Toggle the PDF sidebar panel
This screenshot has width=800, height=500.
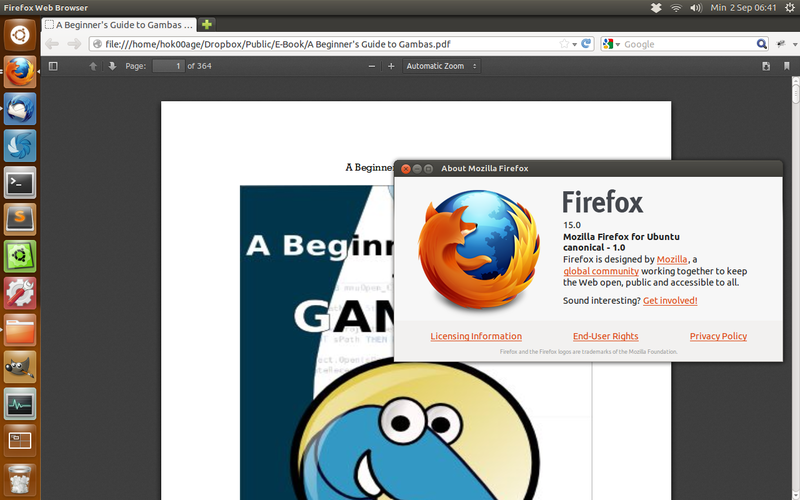[53, 66]
